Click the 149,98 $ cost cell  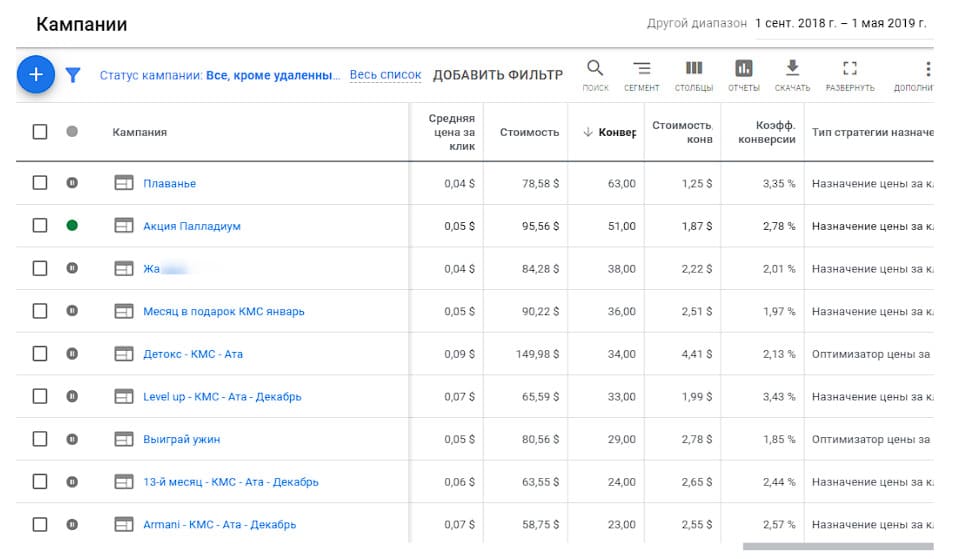click(537, 354)
